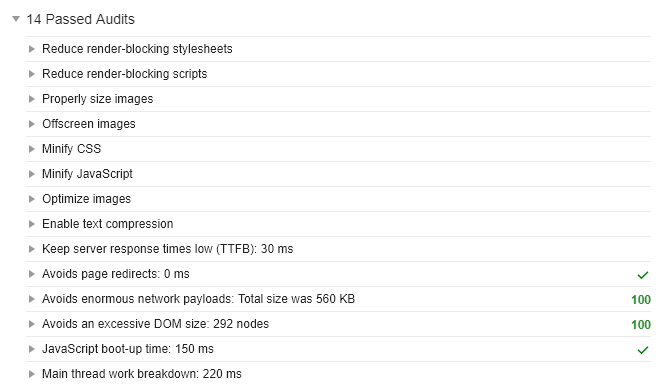Click the 14 Passed Audits heading
The height and width of the screenshot is (392, 663).
80,19
